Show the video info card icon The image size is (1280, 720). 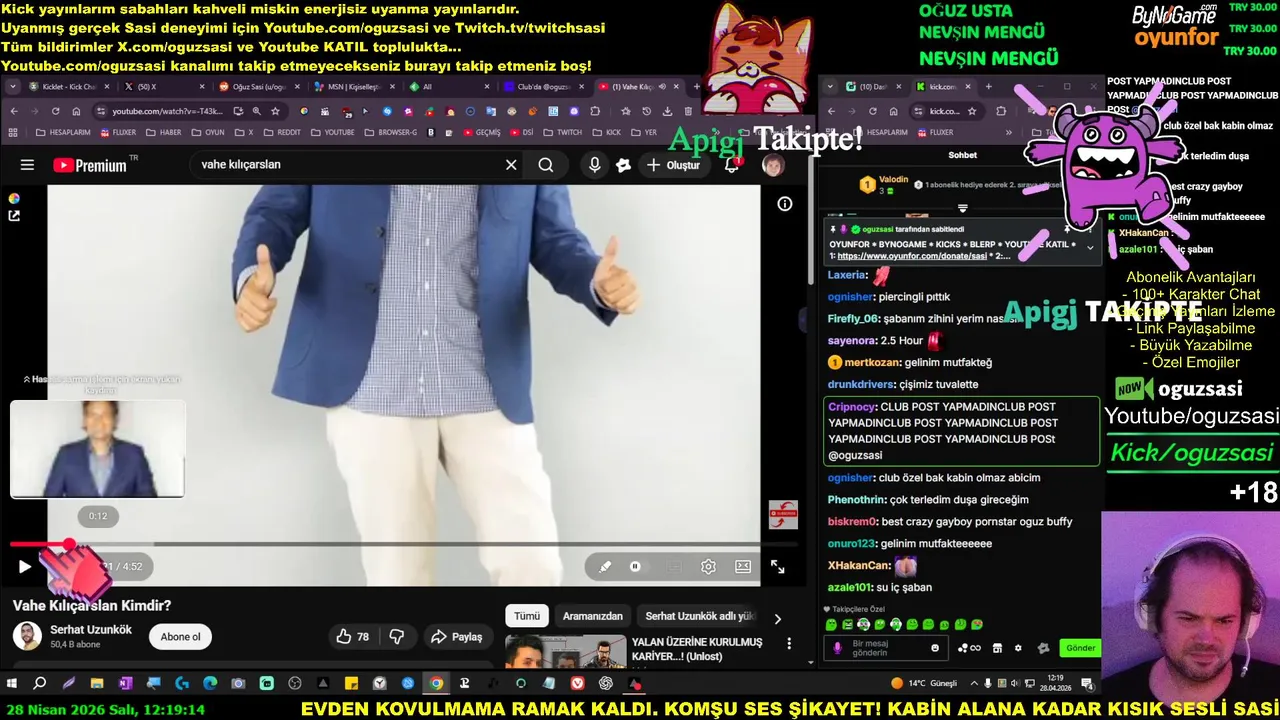[x=785, y=204]
